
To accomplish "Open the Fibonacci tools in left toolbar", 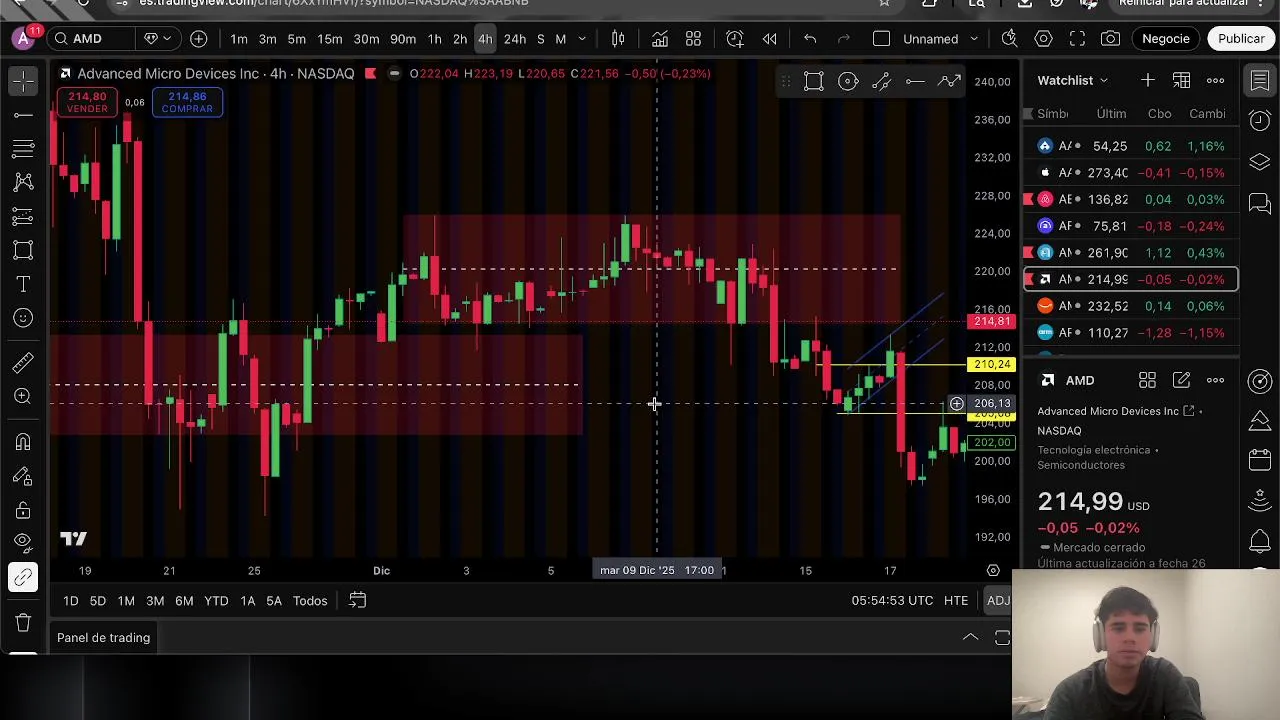I will tap(23, 149).
